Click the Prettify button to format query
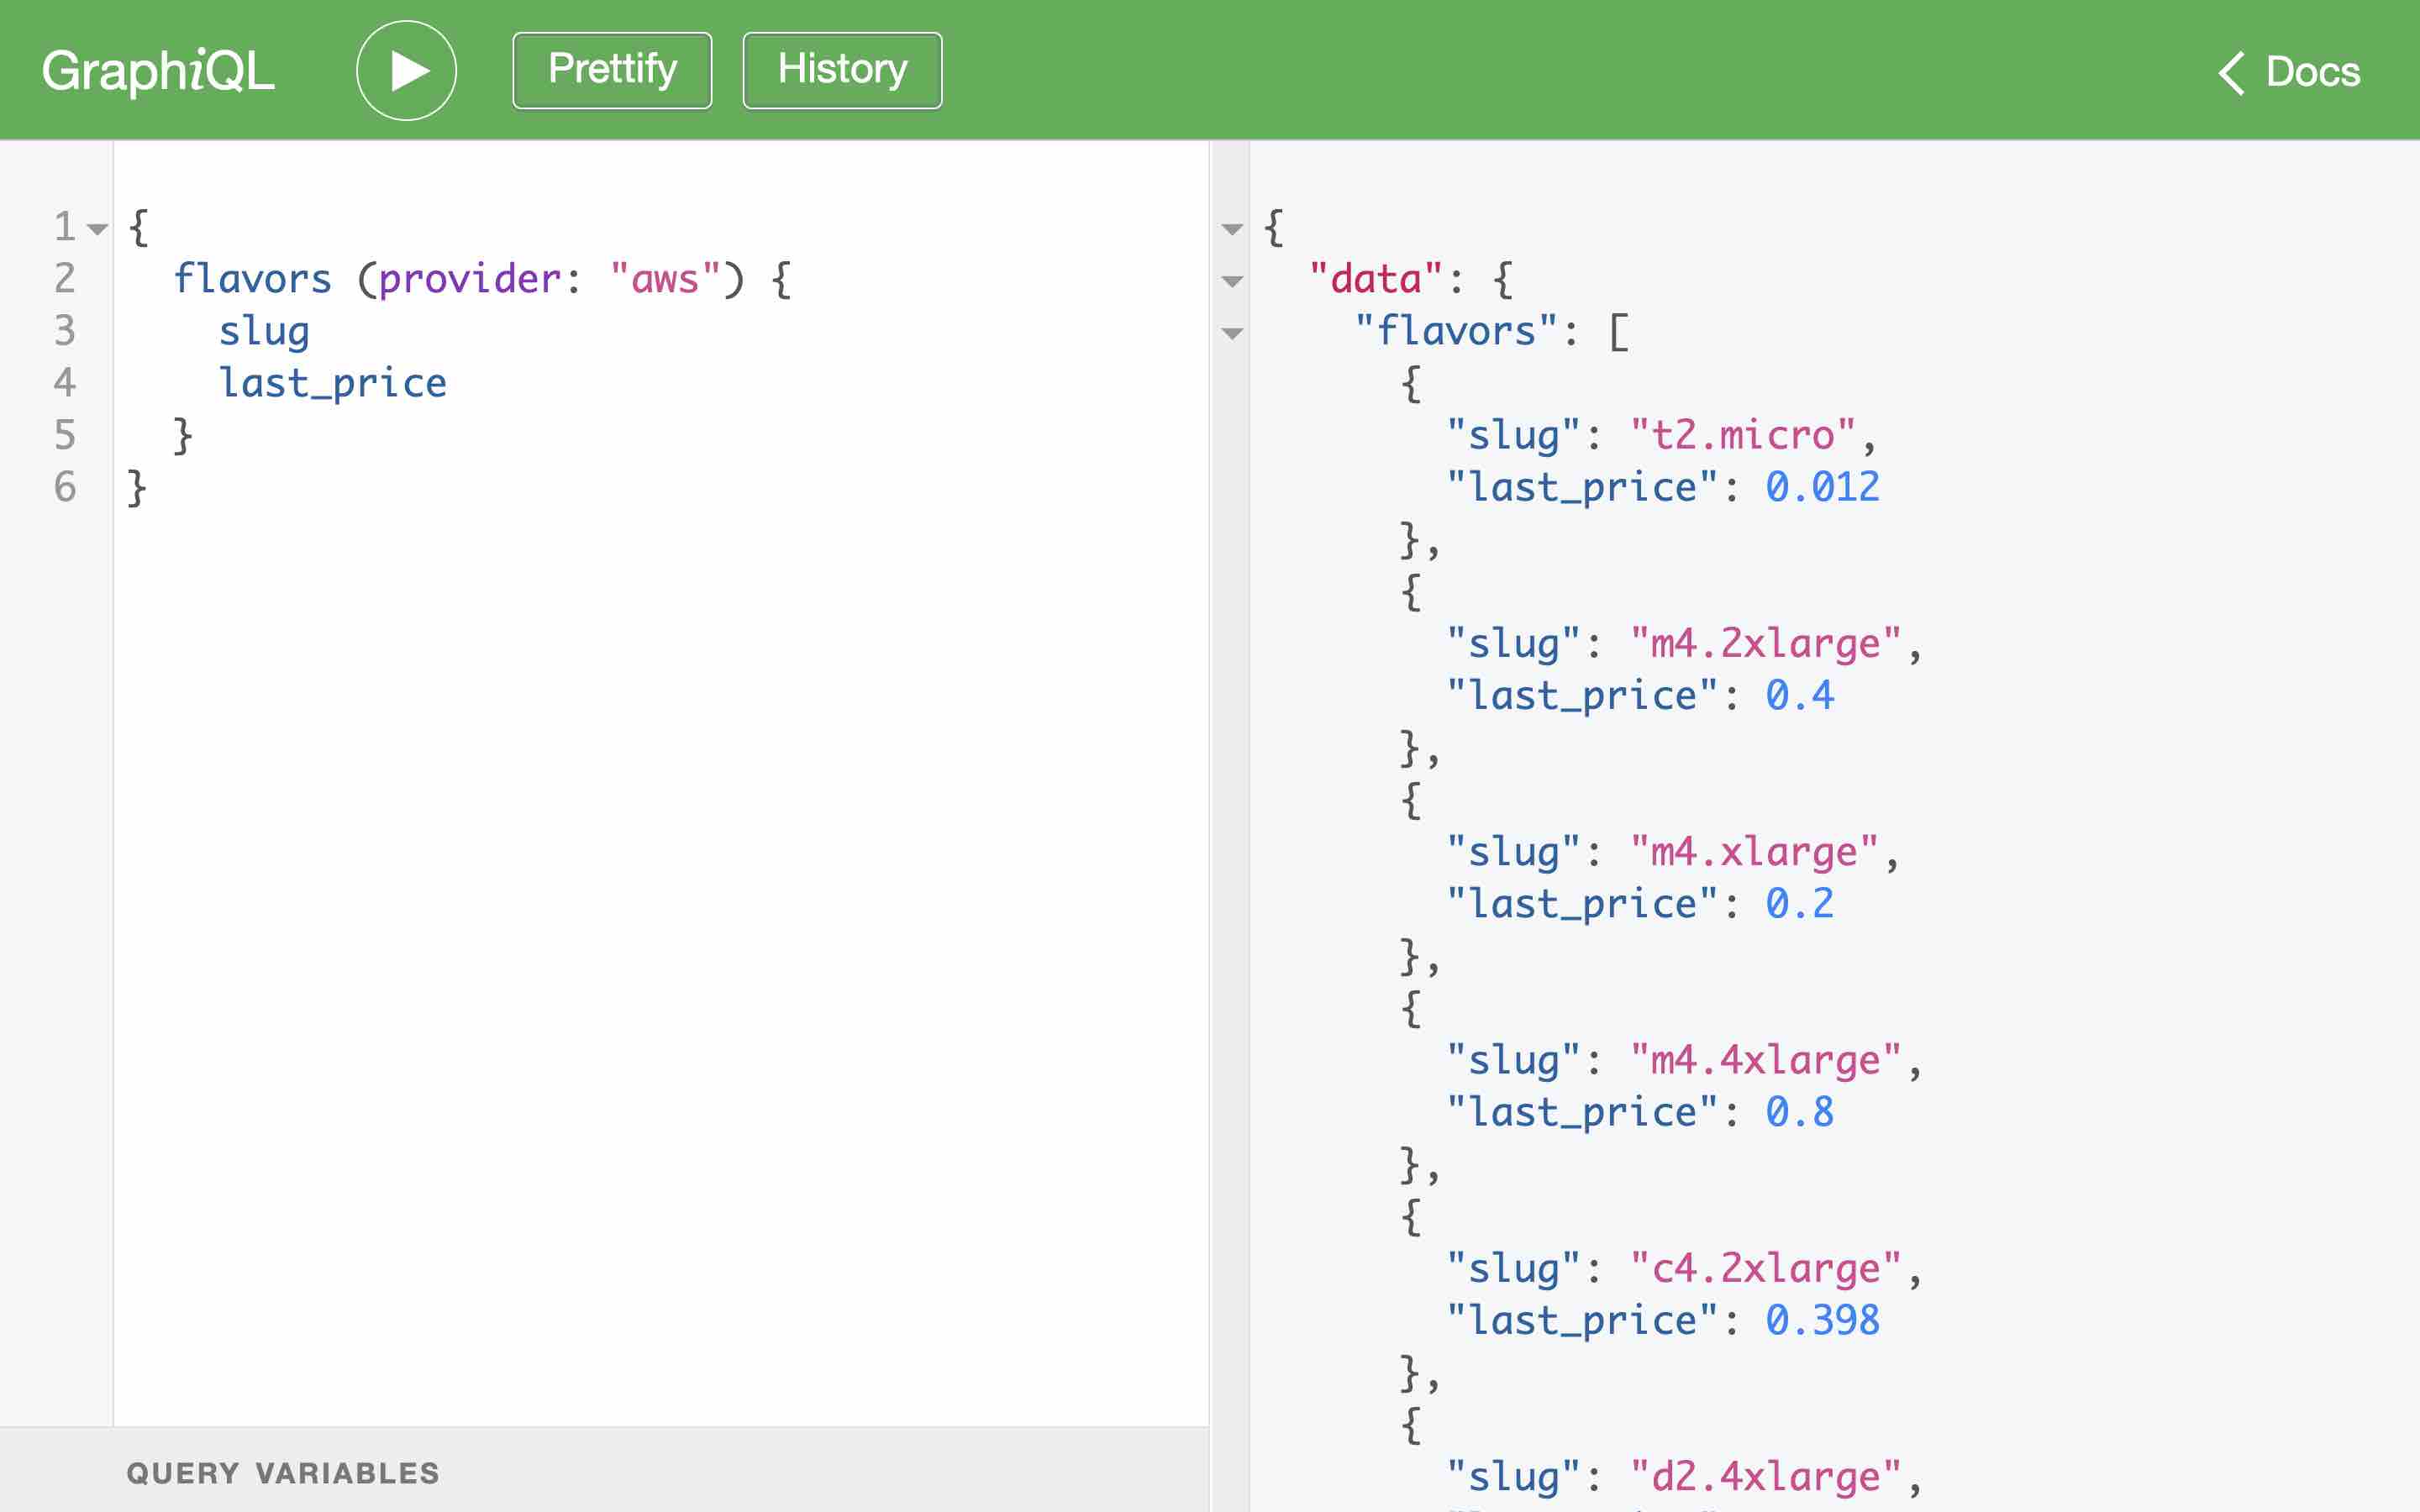This screenshot has width=2420, height=1512. click(x=613, y=70)
